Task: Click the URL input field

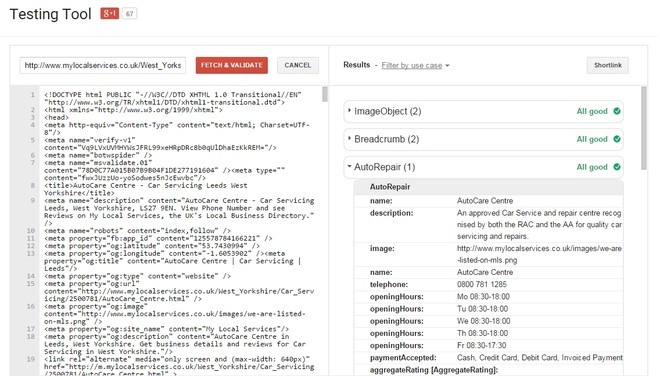Action: 103,65
